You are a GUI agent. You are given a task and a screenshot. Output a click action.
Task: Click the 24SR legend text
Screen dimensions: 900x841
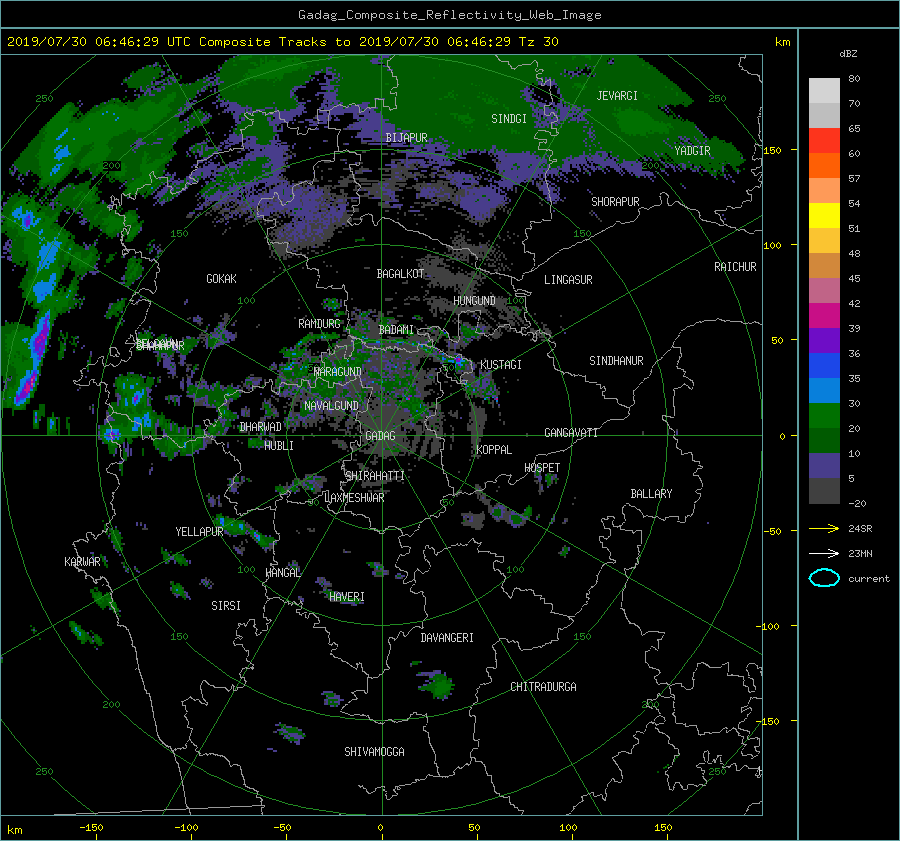pos(860,529)
